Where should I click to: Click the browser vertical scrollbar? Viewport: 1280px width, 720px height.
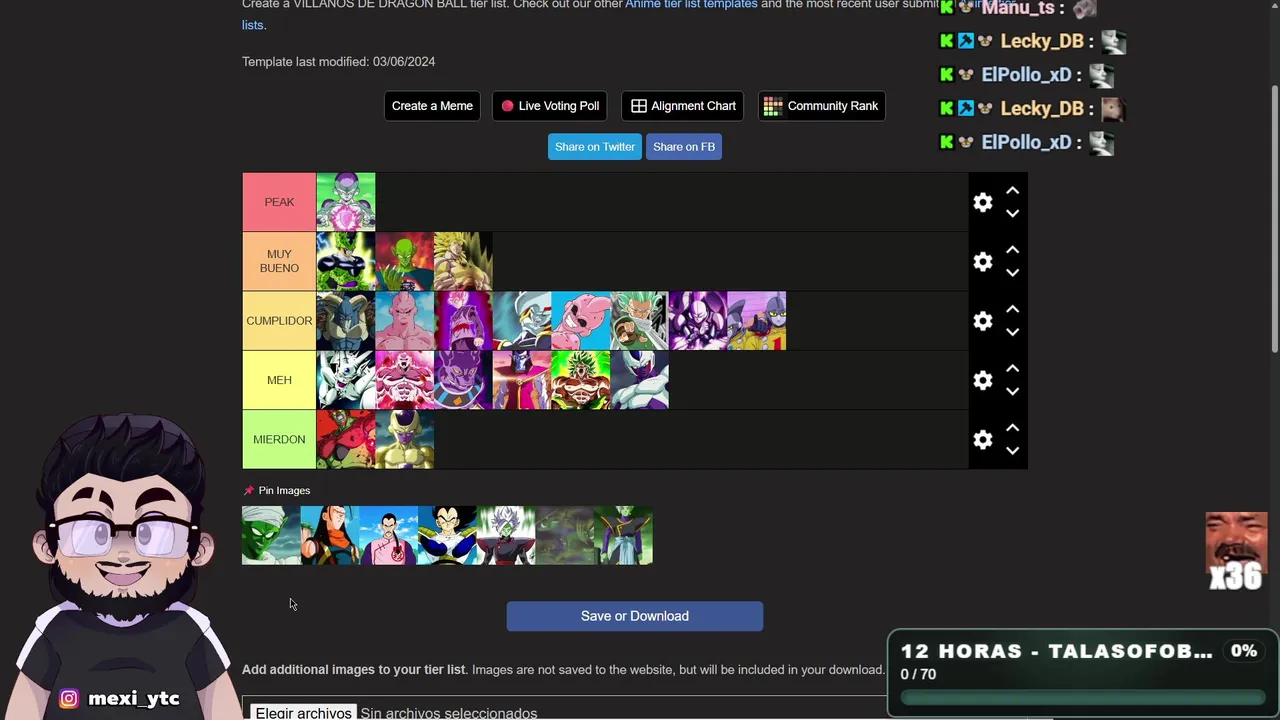(1274, 220)
